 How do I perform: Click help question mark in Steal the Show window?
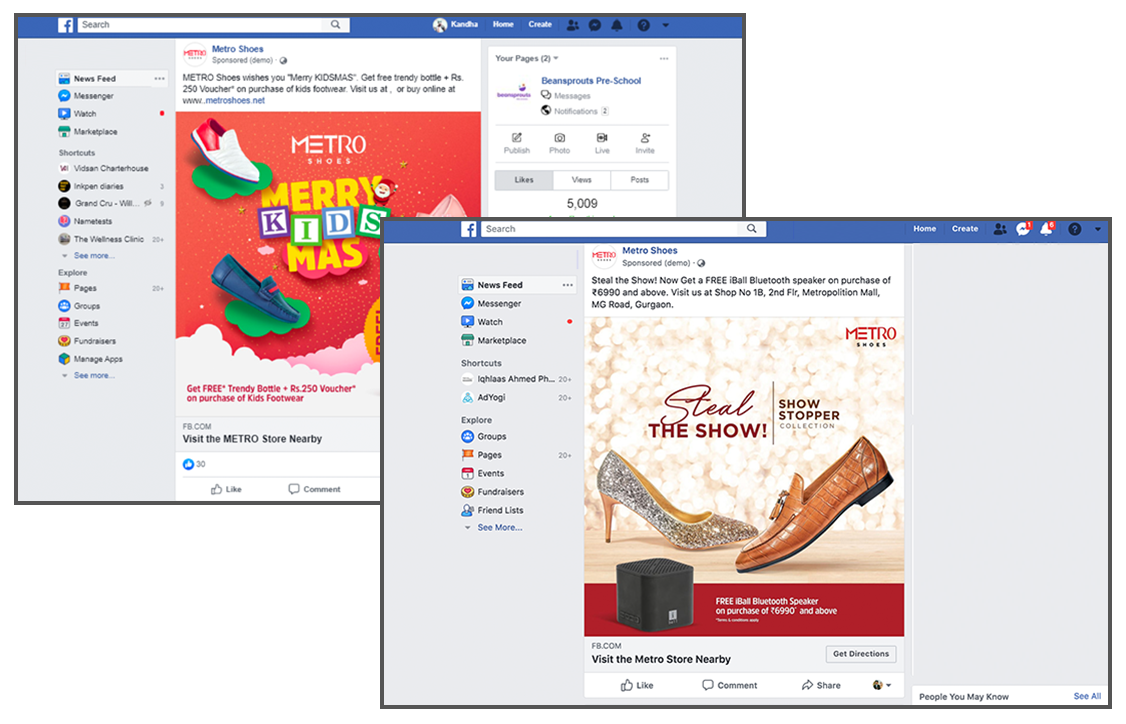[1074, 229]
